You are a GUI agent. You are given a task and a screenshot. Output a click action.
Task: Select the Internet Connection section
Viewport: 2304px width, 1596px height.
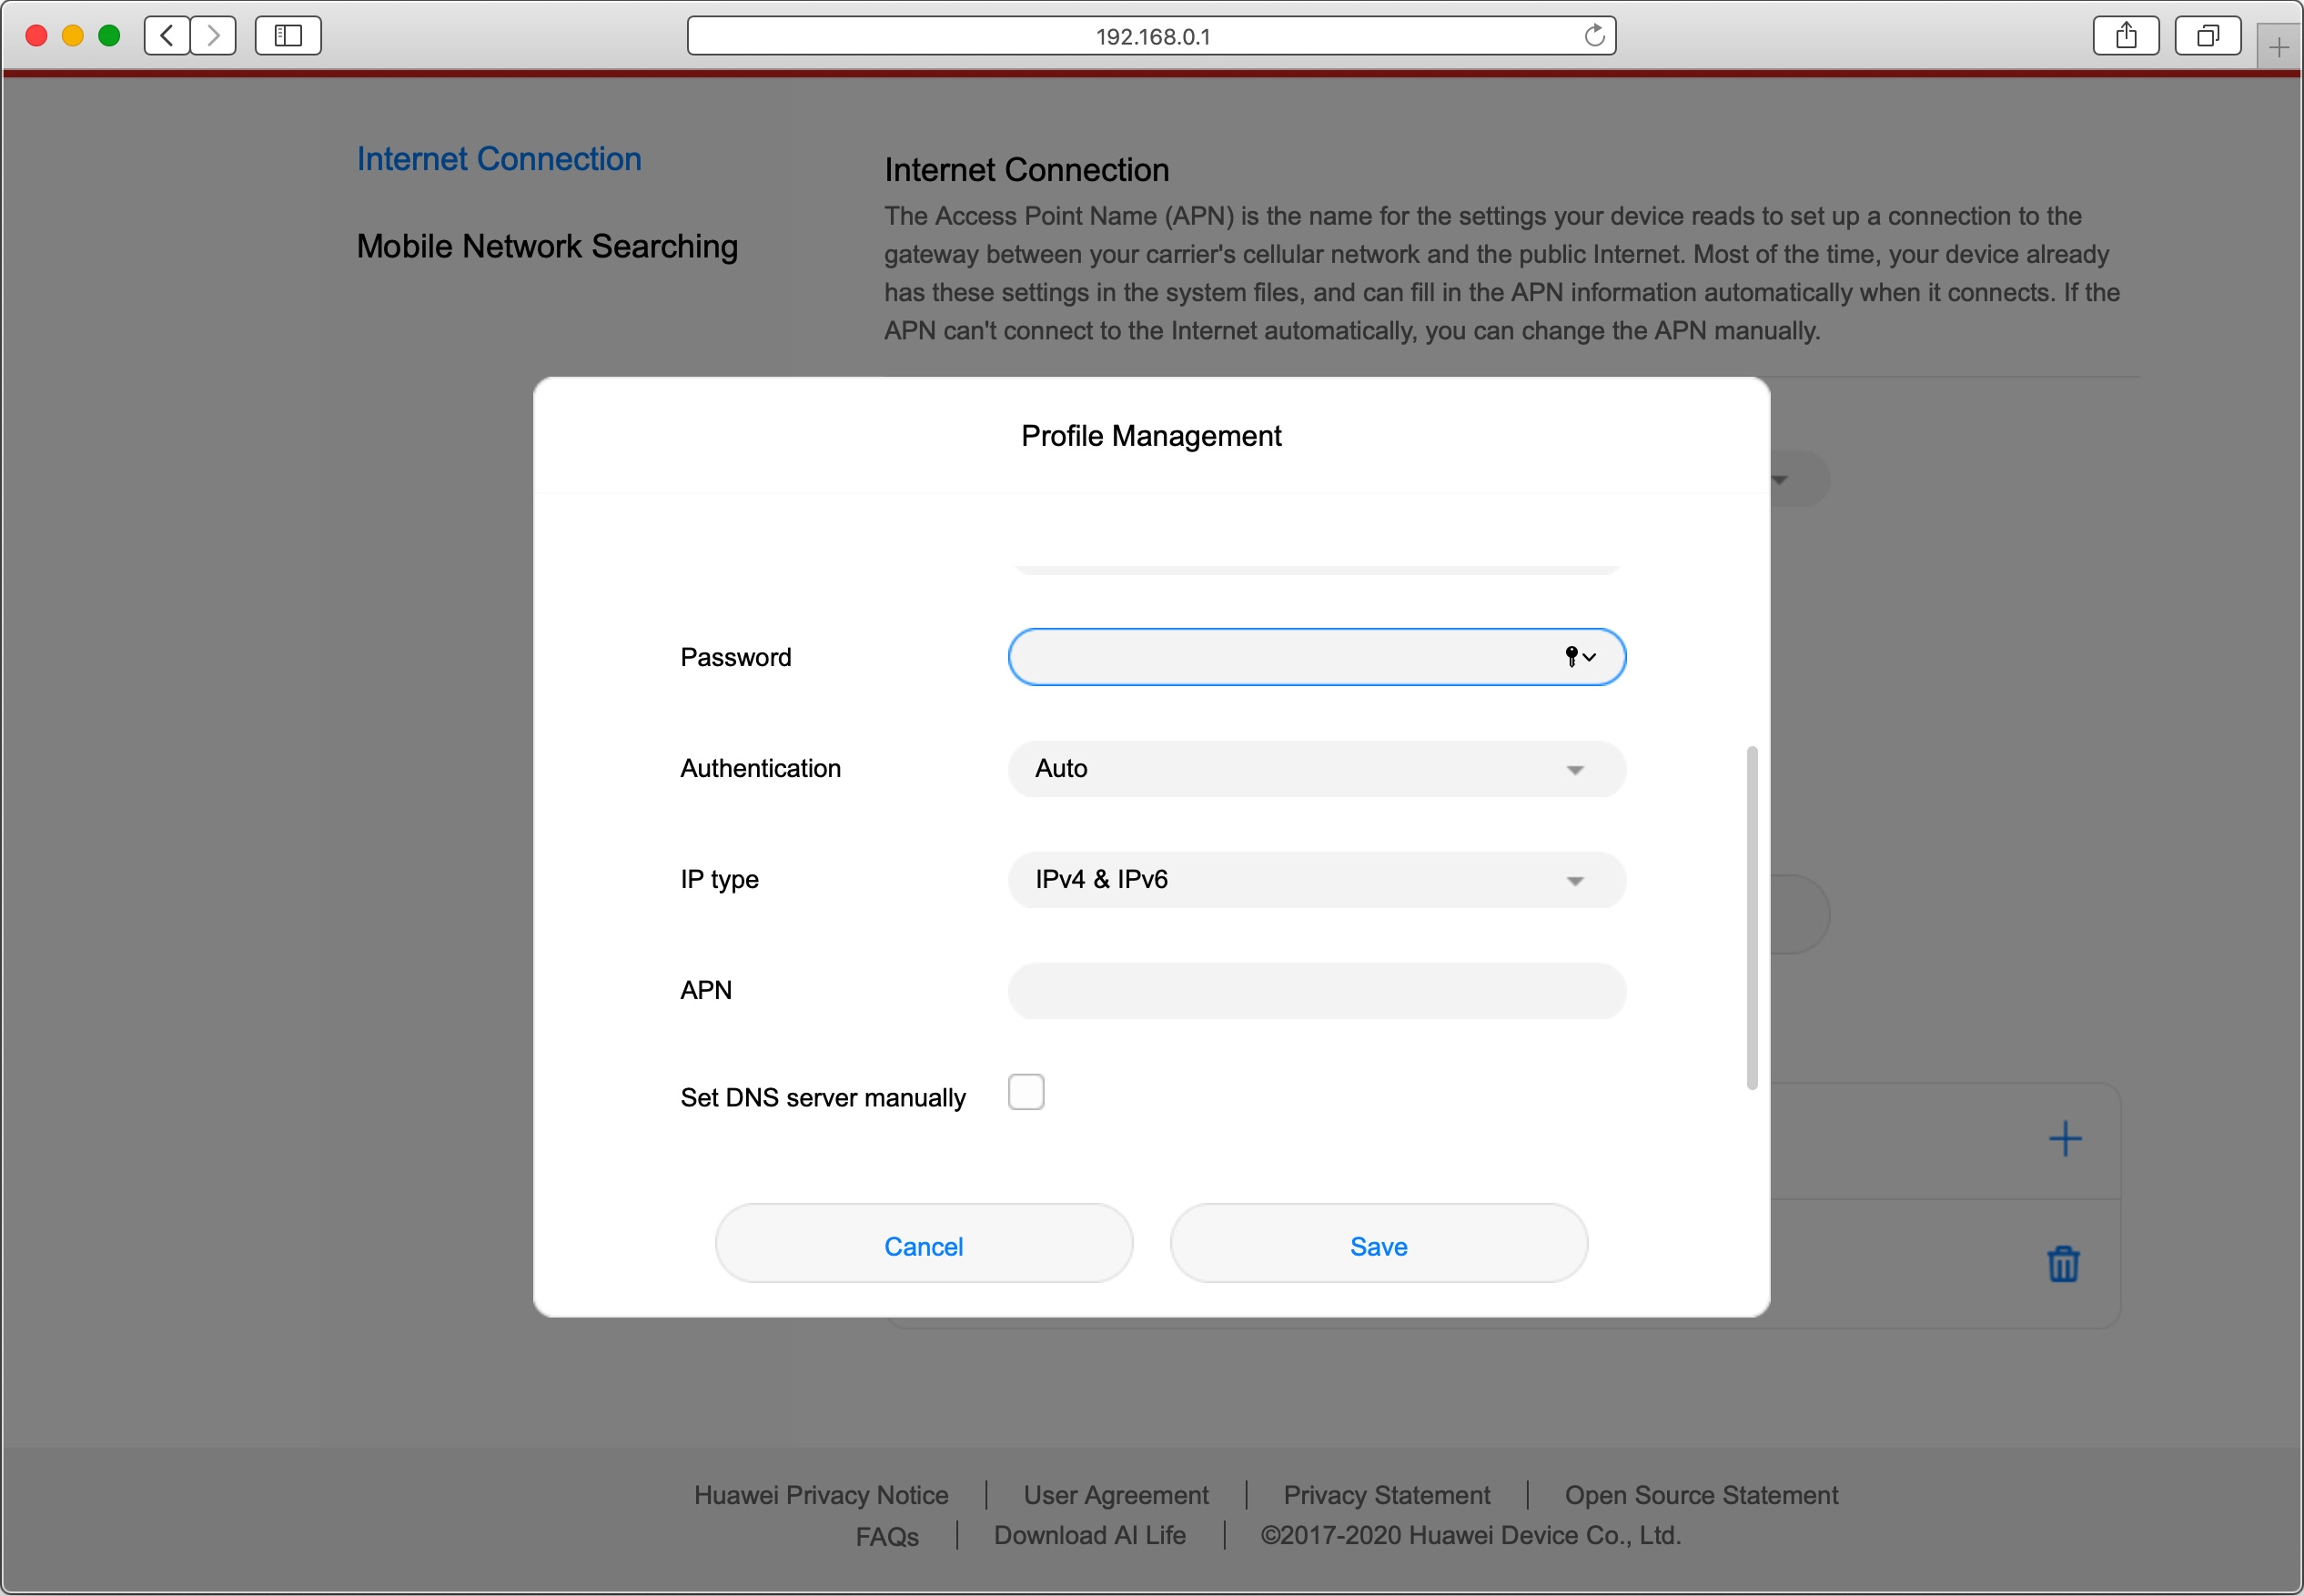pos(498,158)
